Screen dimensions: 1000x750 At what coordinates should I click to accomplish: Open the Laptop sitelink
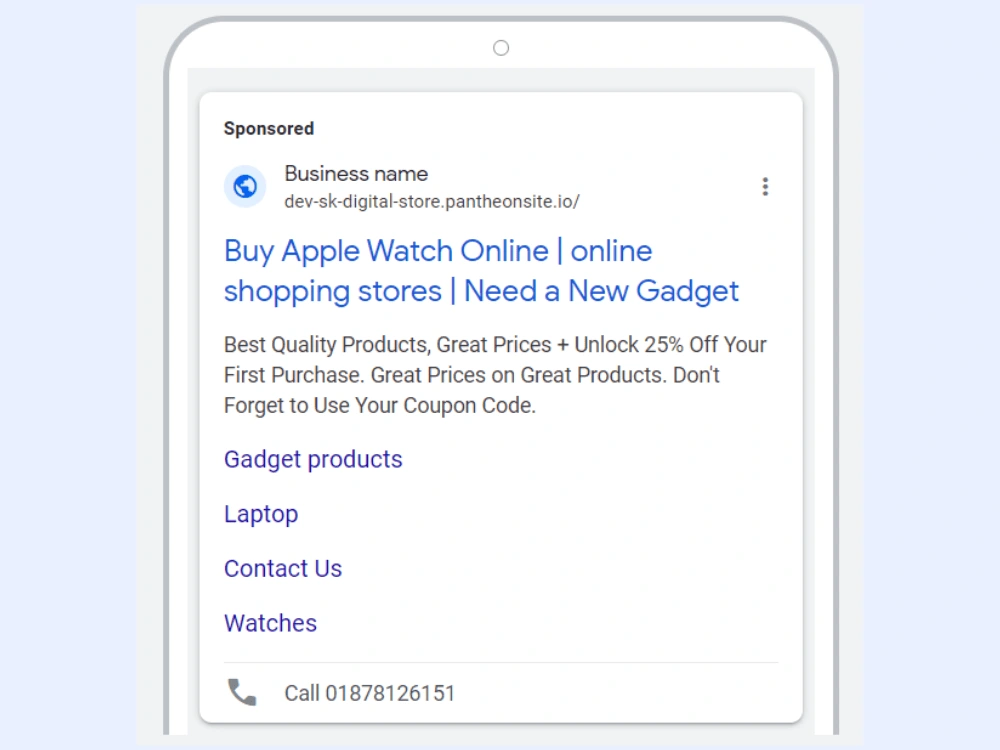(x=261, y=514)
